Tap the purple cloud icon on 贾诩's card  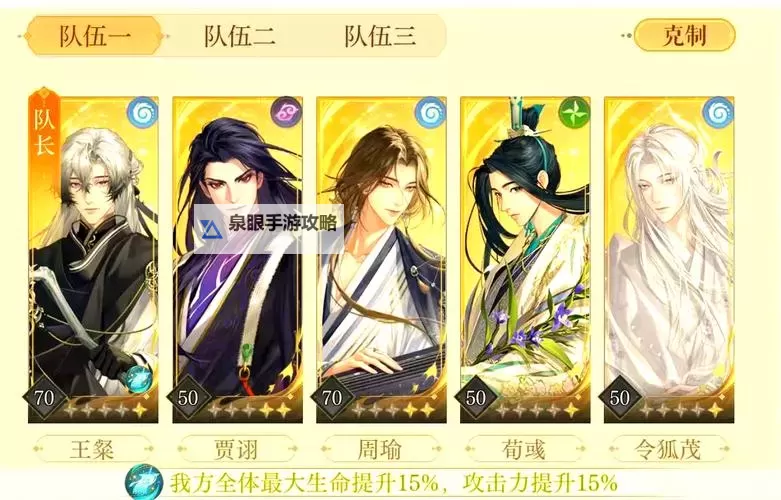point(286,112)
